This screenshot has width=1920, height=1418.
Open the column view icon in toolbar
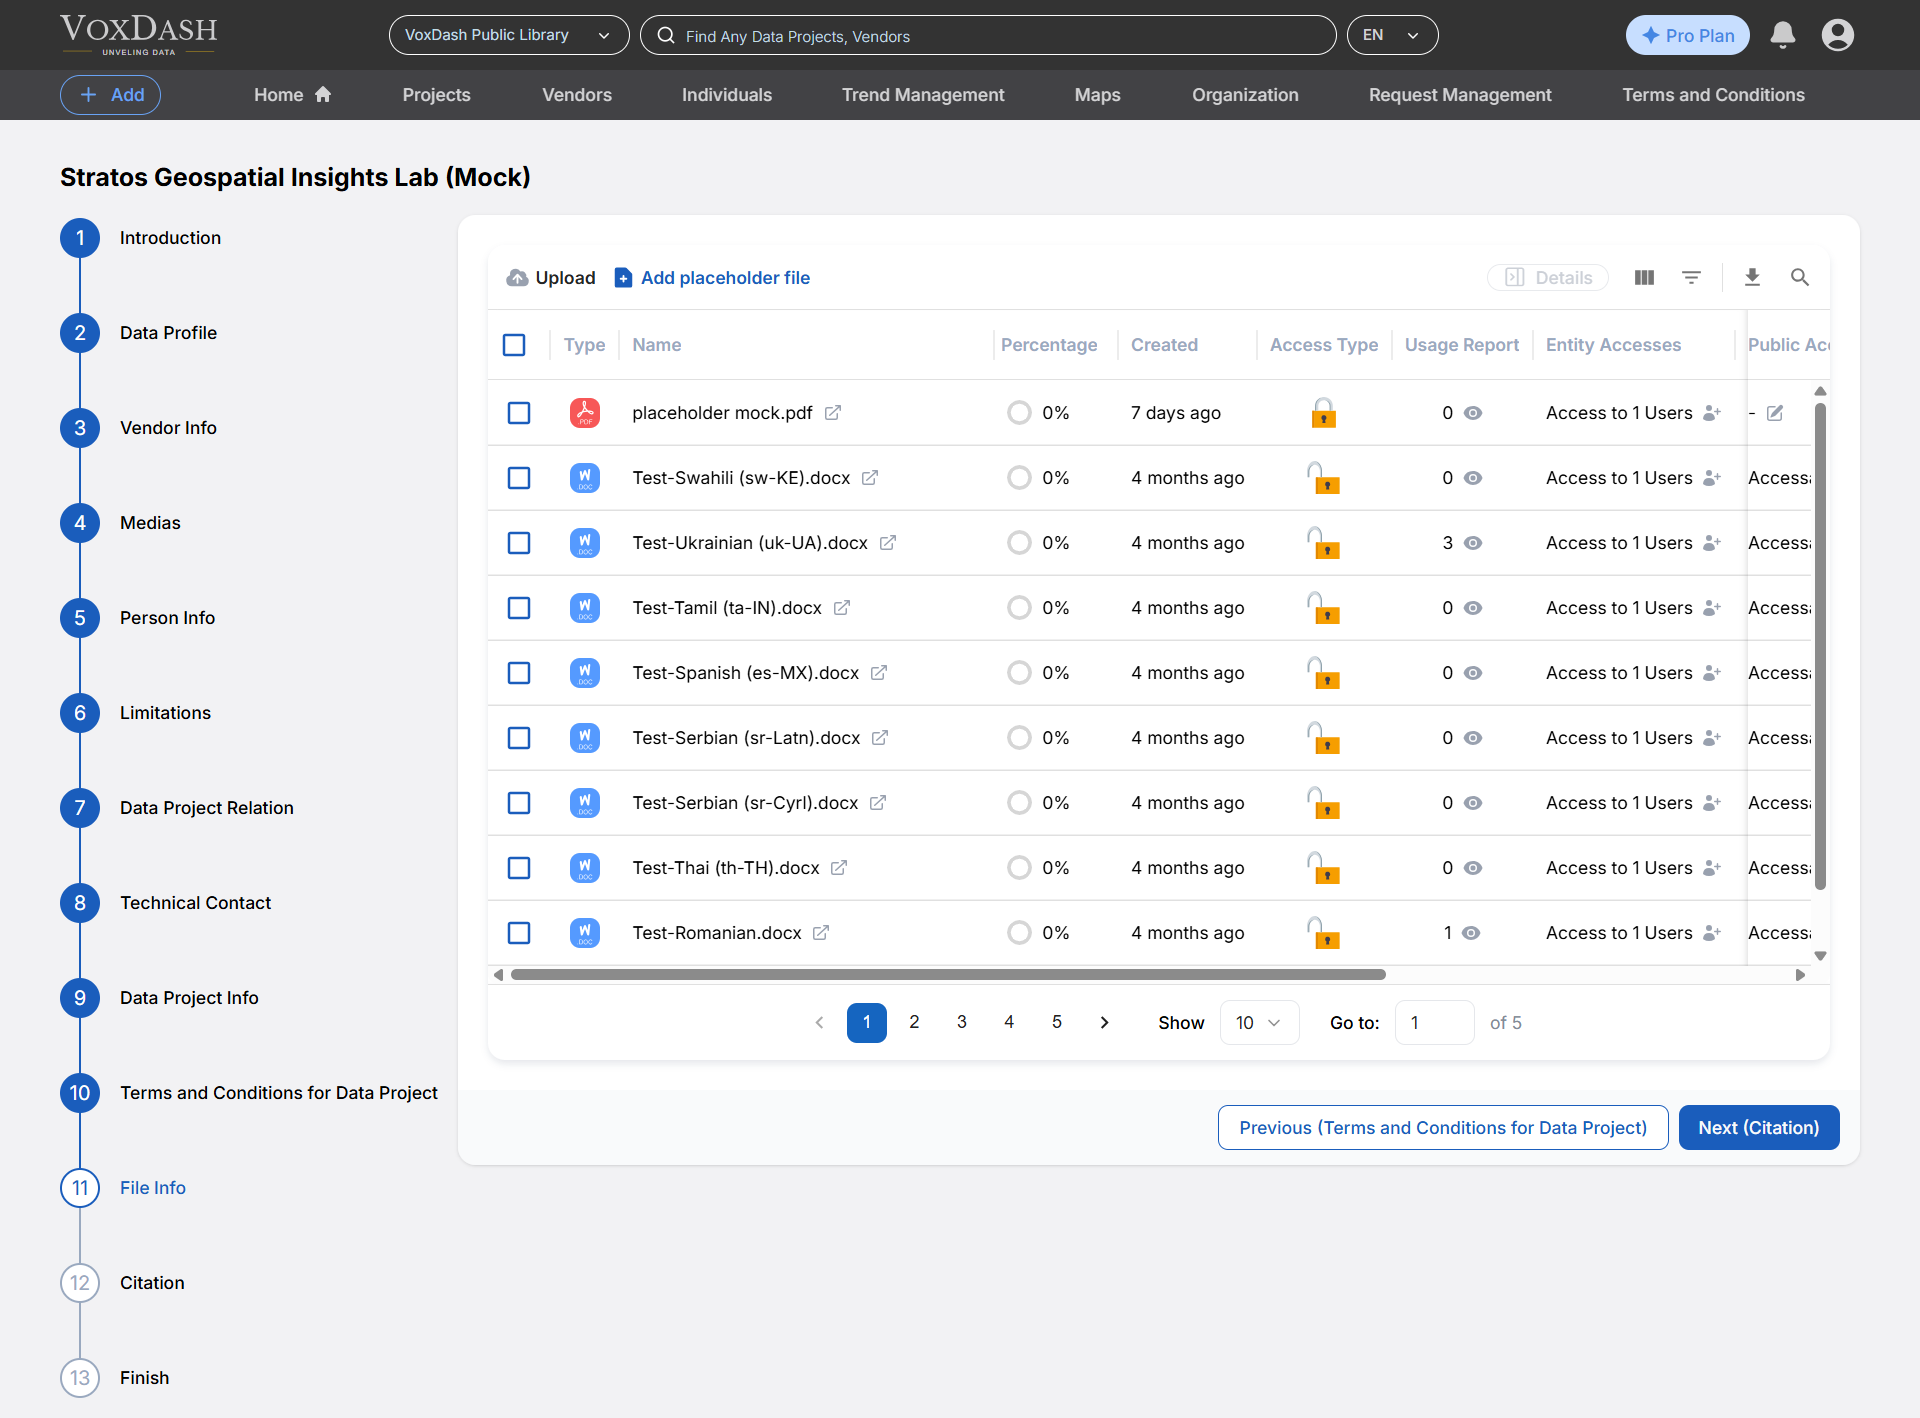coord(1644,277)
